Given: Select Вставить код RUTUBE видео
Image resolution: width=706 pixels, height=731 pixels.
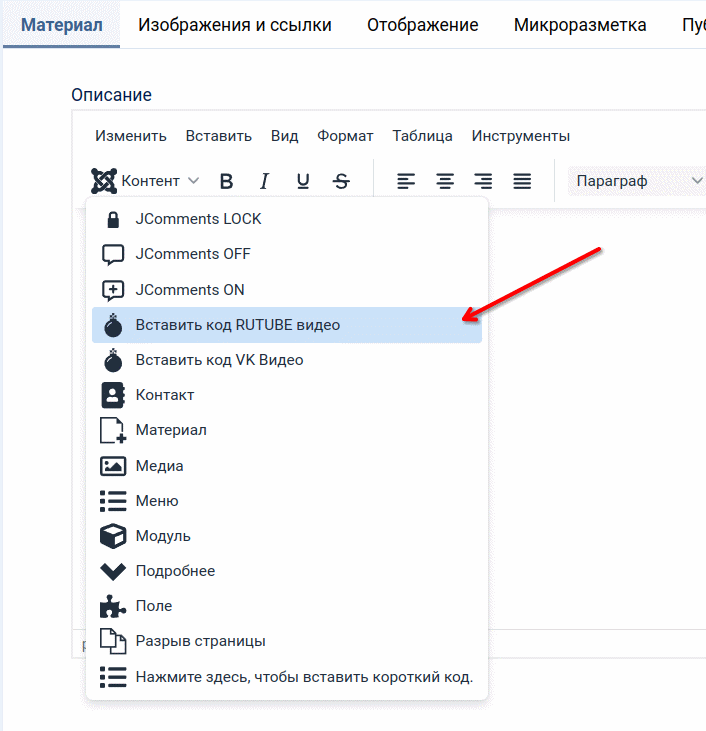Looking at the screenshot, I should [x=287, y=325].
